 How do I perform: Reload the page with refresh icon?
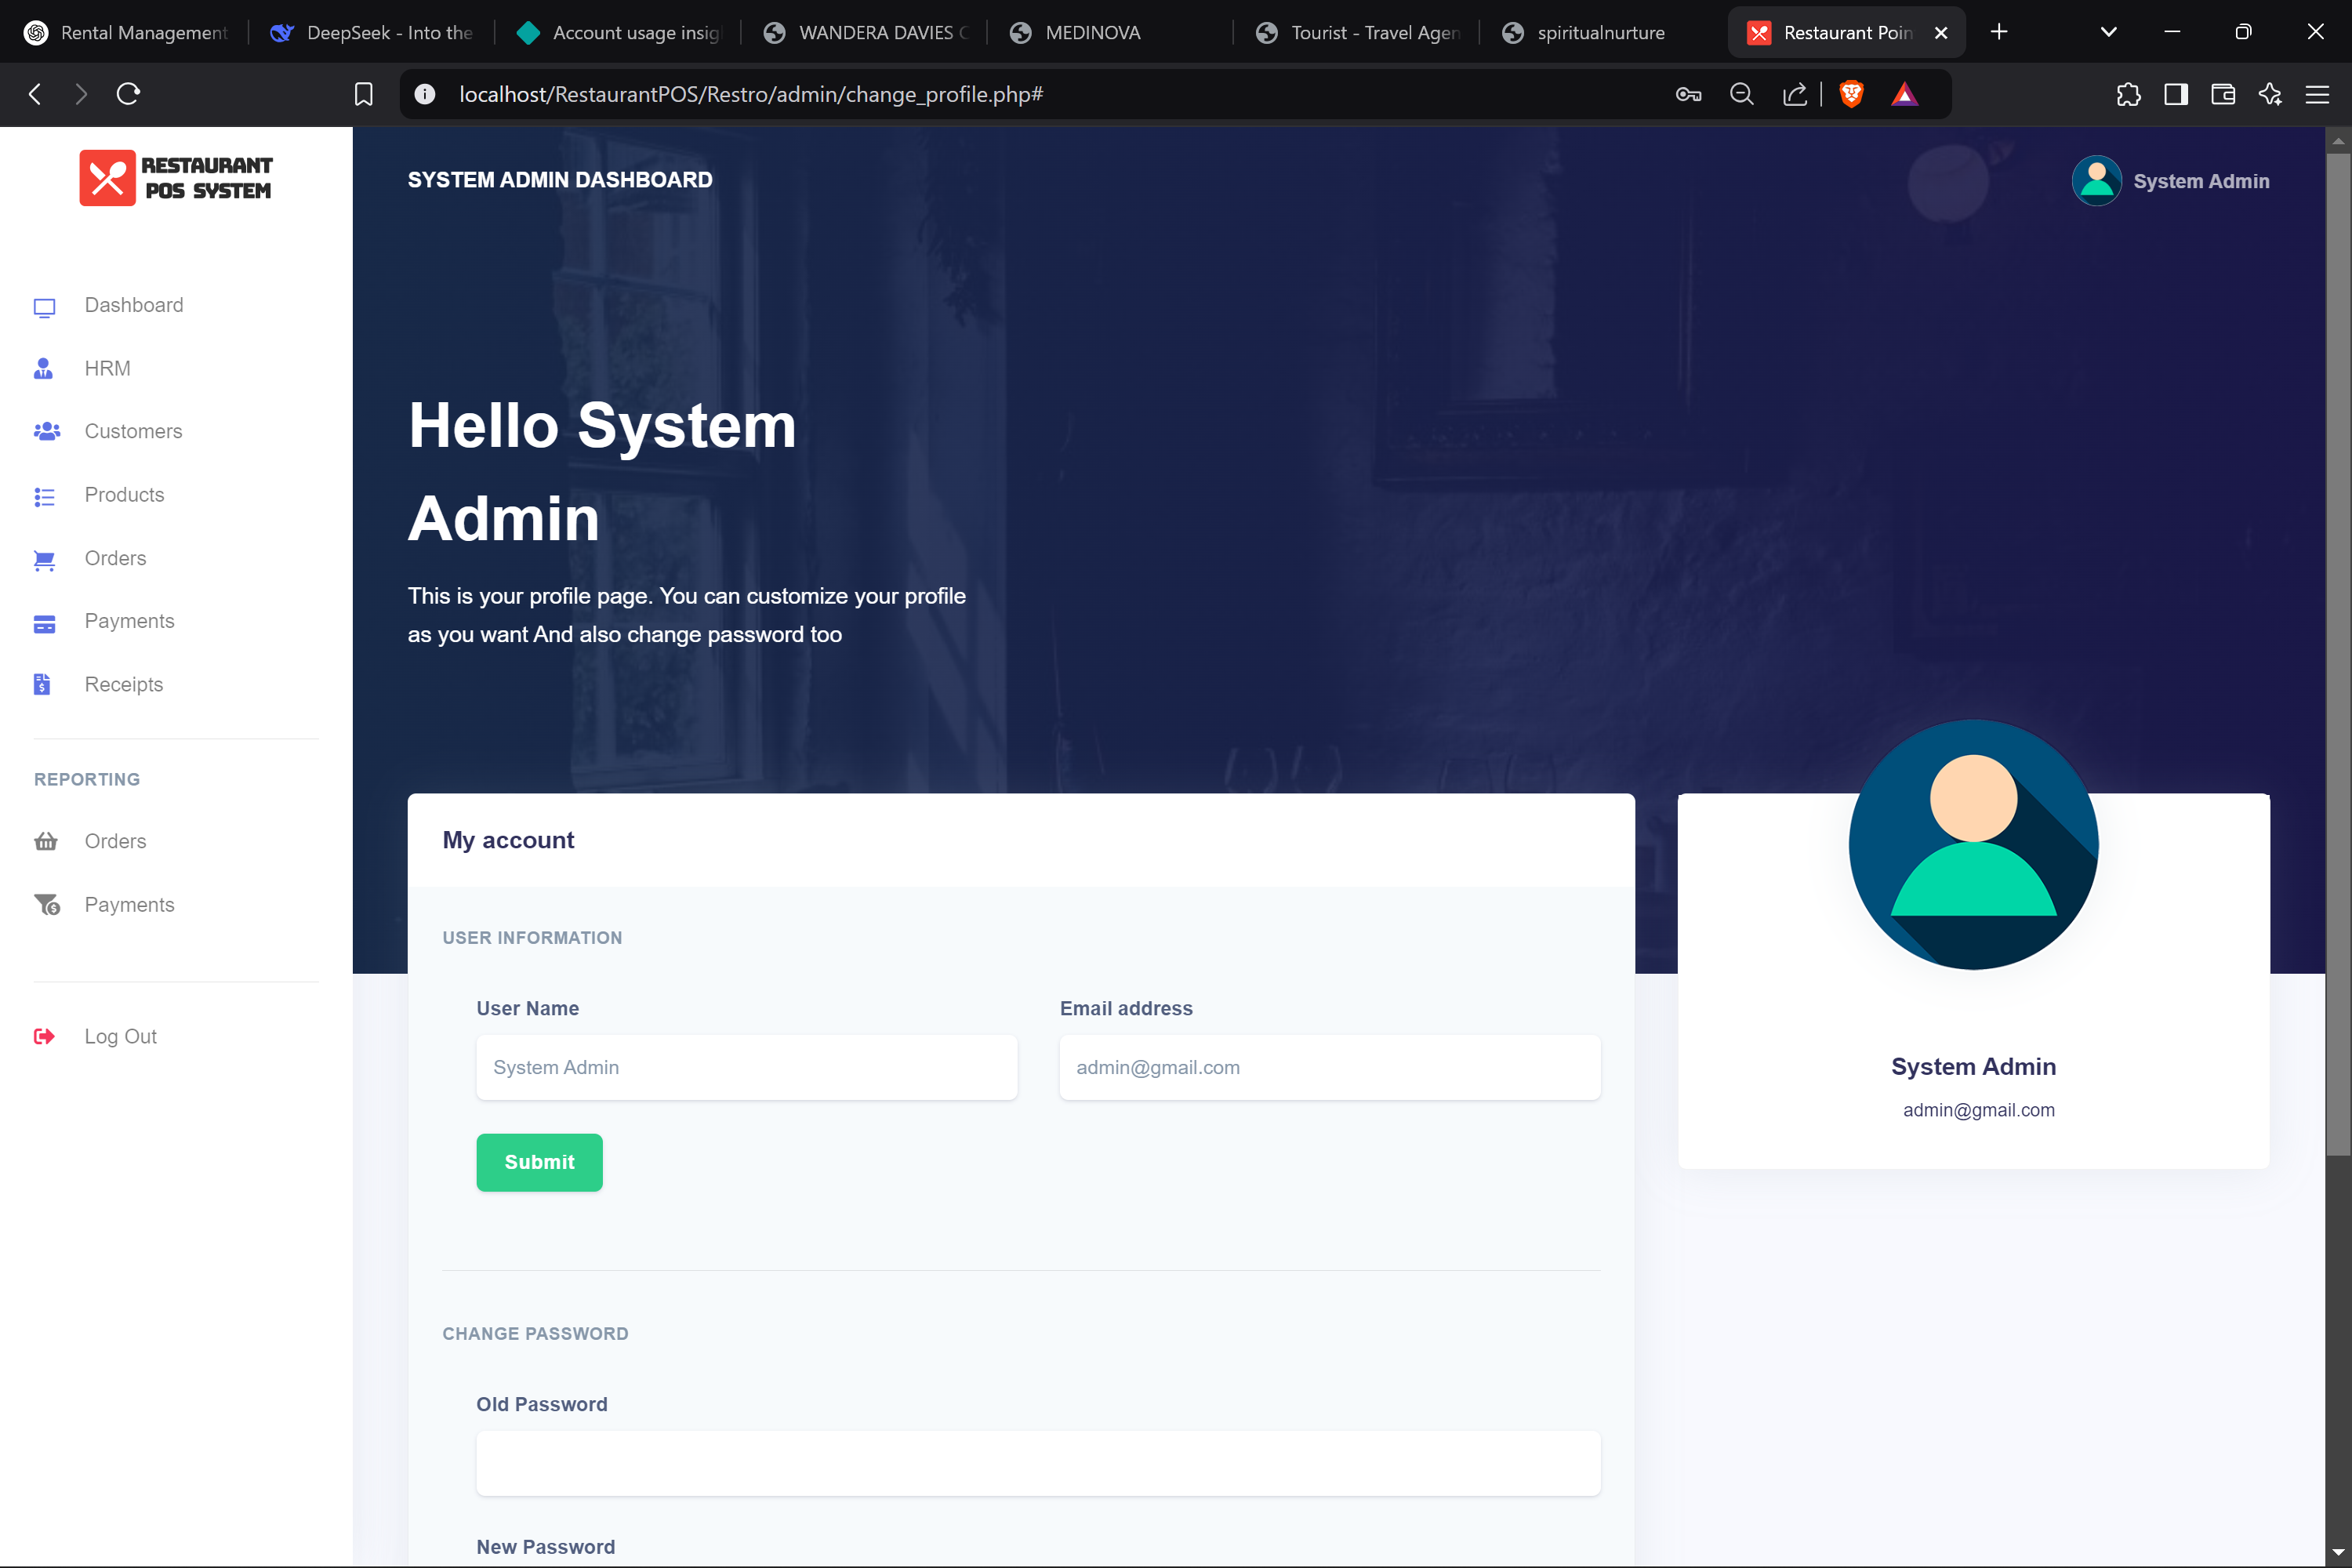[128, 94]
